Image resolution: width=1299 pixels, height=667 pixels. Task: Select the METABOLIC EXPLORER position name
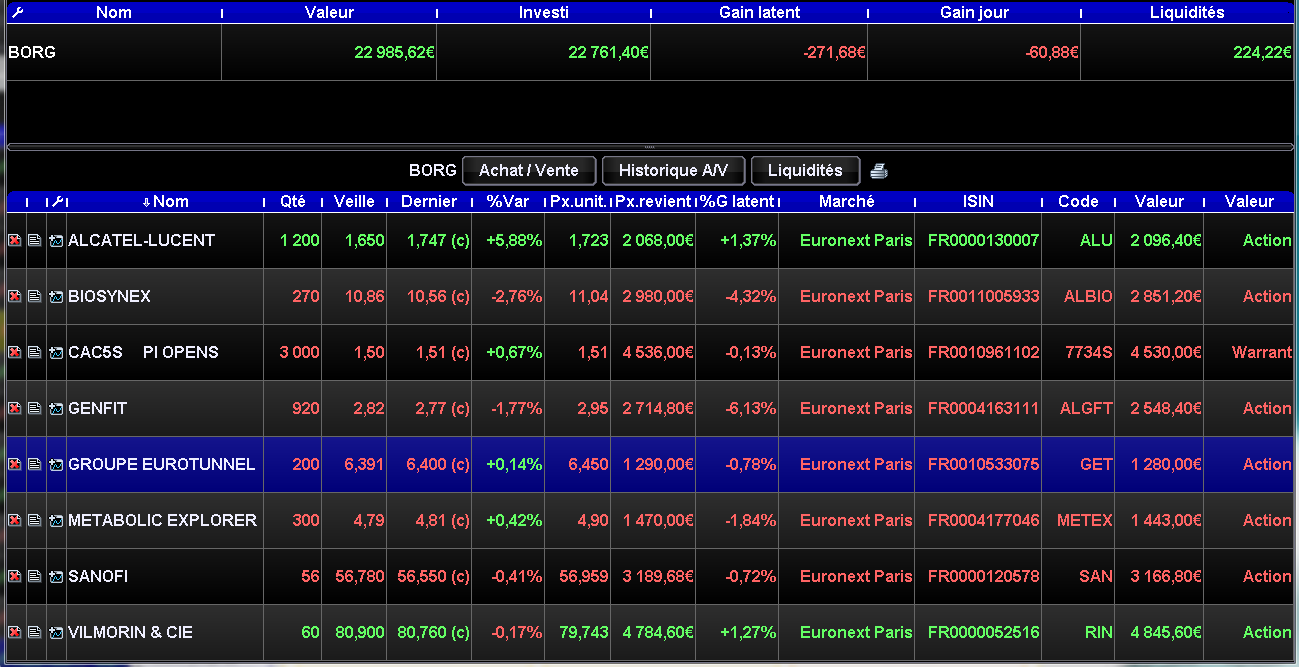click(162, 521)
